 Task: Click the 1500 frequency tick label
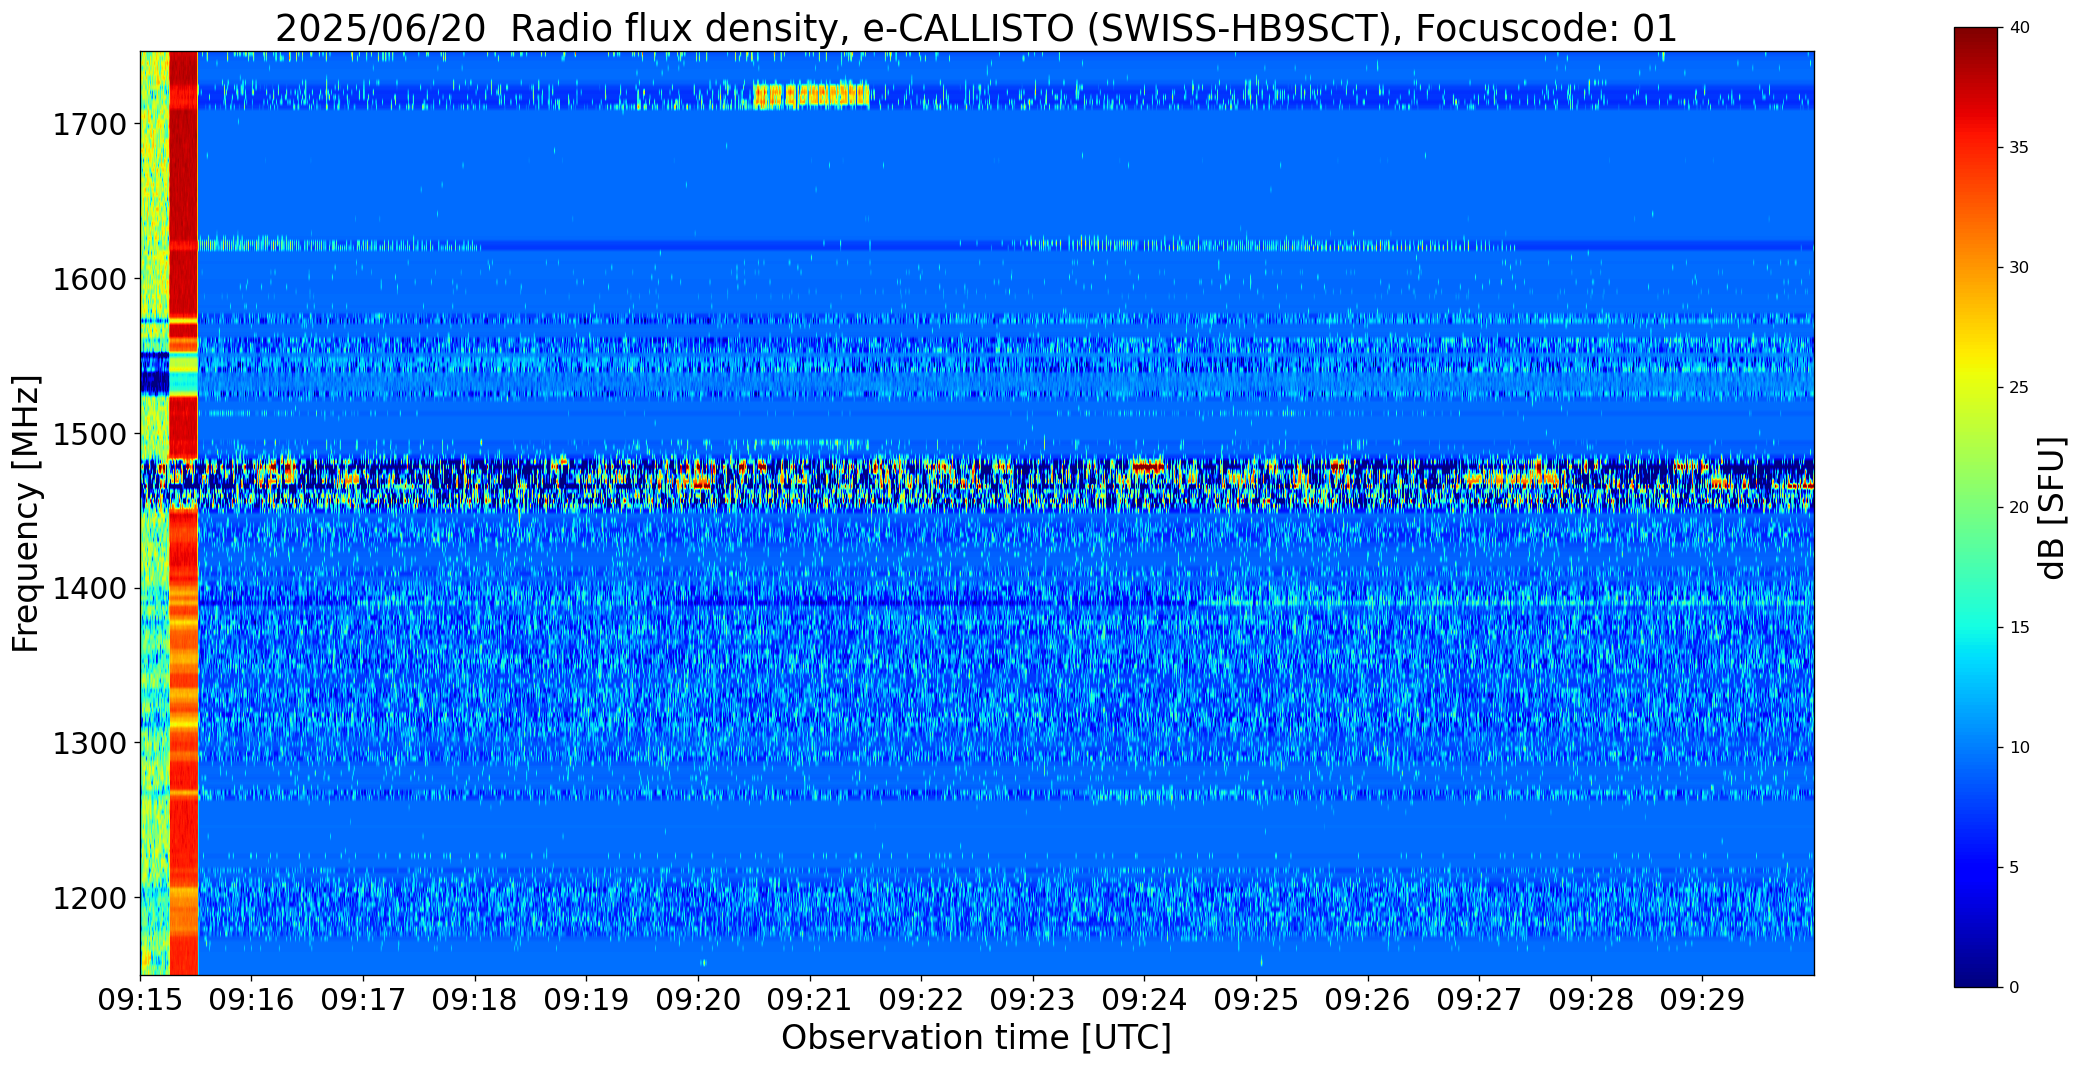(x=90, y=434)
